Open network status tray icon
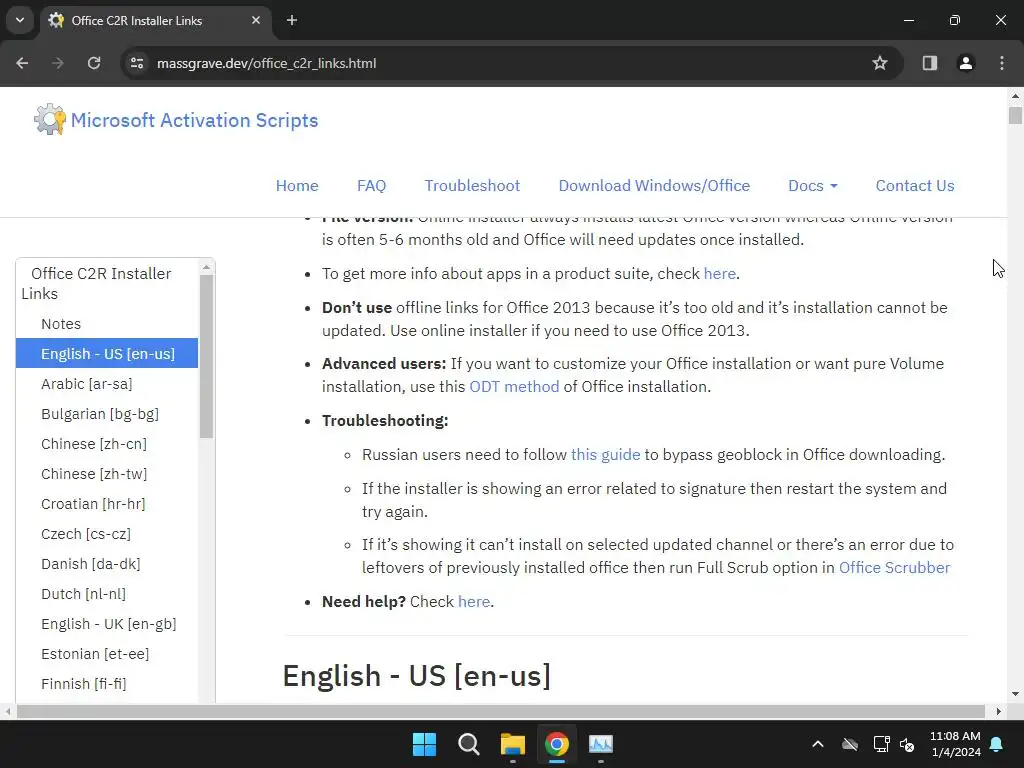This screenshot has height=768, width=1024. click(881, 744)
